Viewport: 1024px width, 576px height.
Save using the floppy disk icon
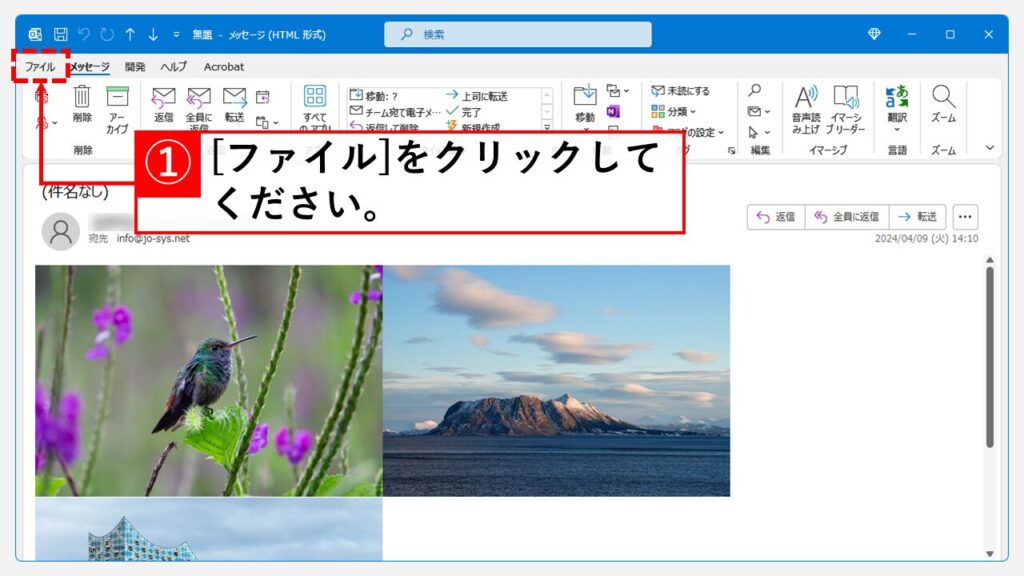coord(61,34)
